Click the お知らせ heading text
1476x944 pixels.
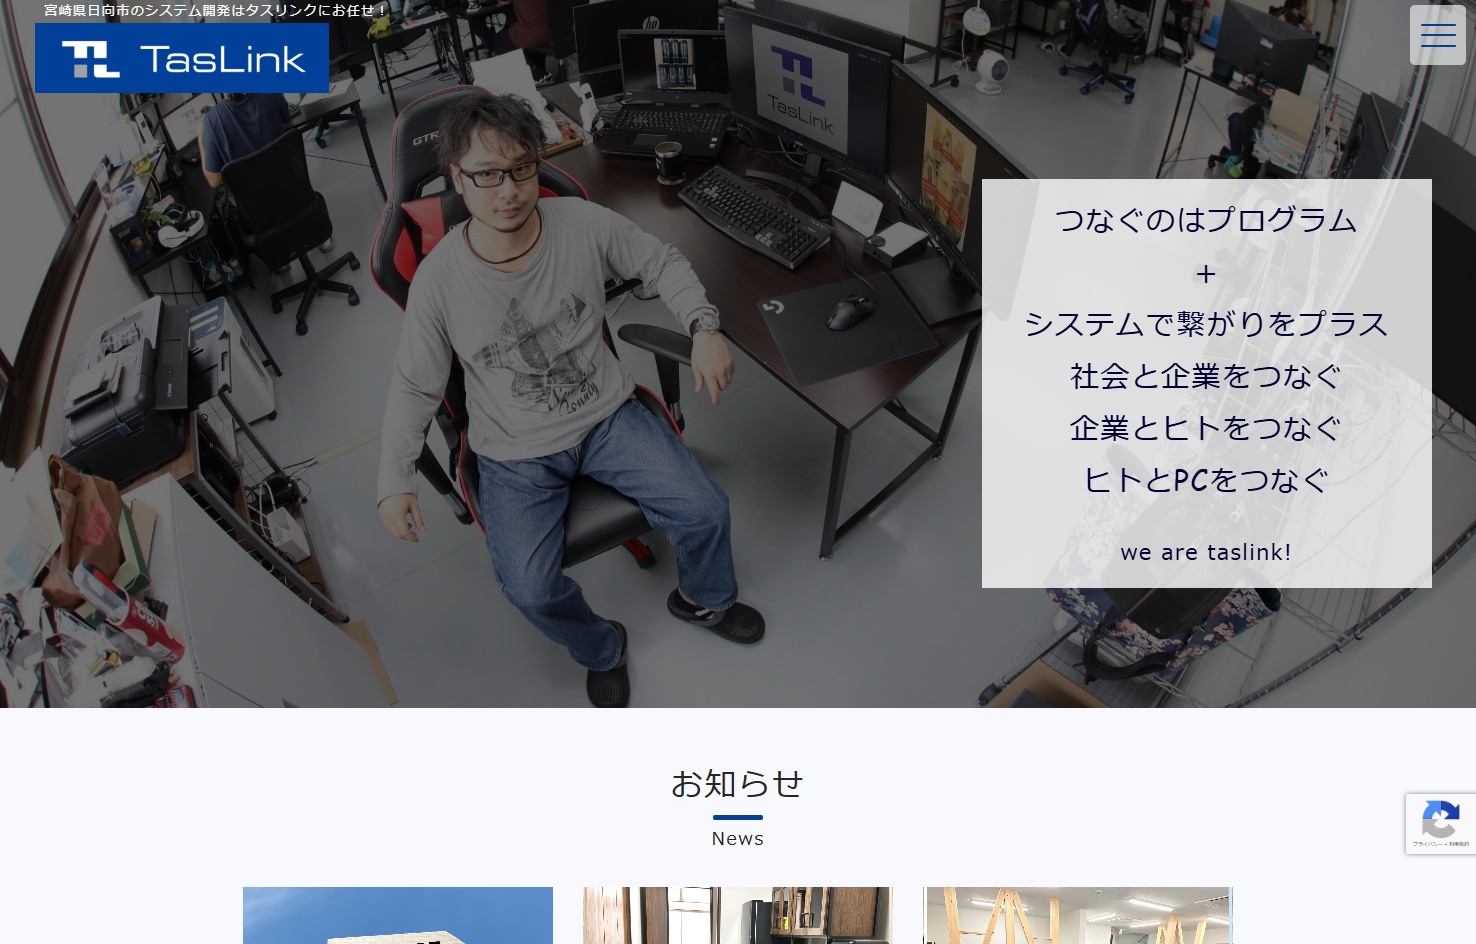(x=738, y=783)
